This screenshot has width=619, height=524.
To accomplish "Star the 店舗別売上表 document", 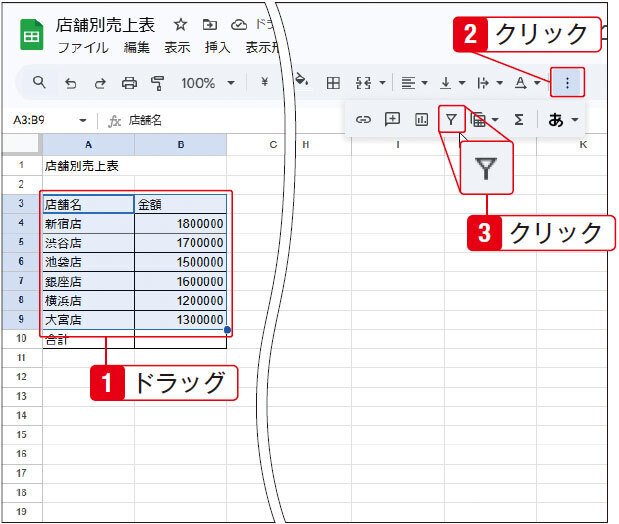I will click(180, 25).
